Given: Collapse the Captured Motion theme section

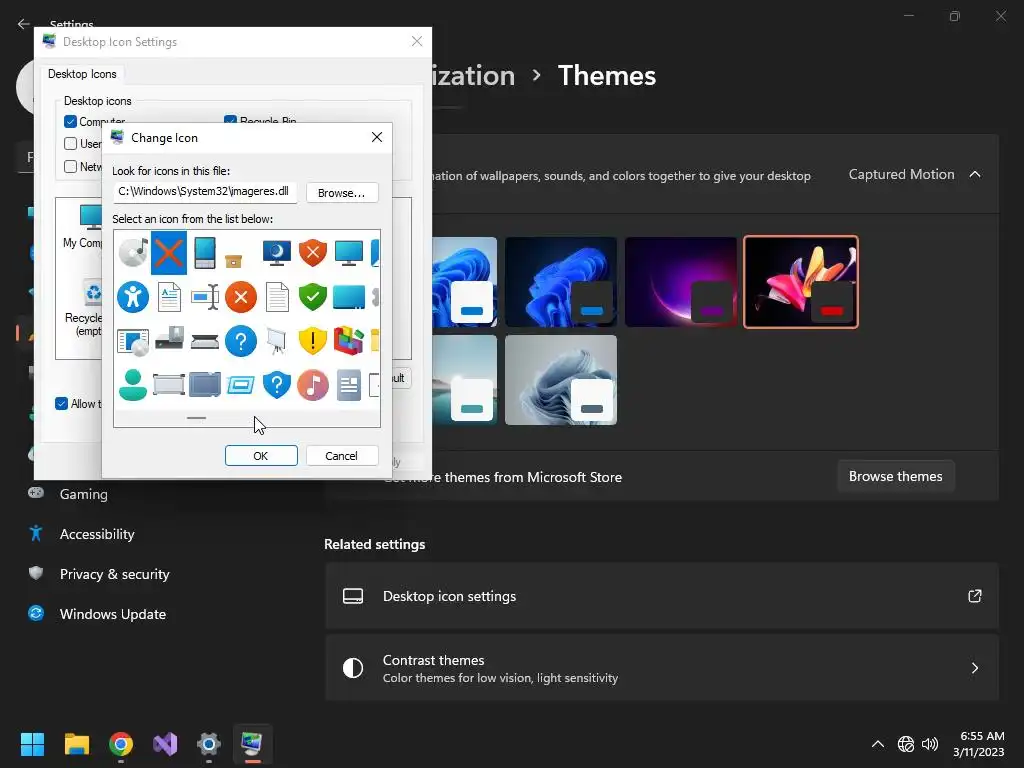Looking at the screenshot, I should point(975,174).
